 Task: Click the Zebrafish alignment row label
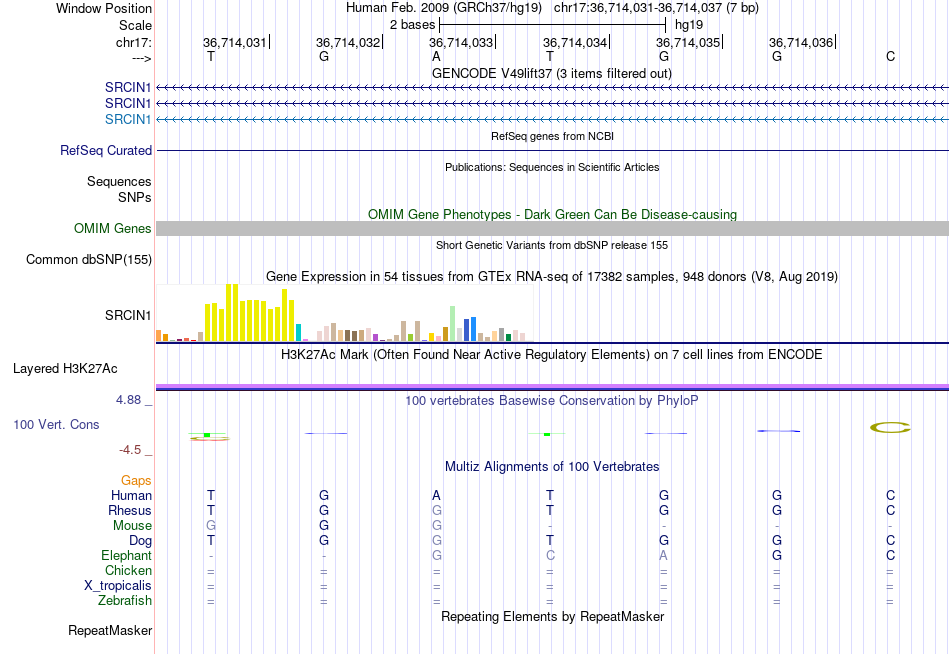[124, 601]
